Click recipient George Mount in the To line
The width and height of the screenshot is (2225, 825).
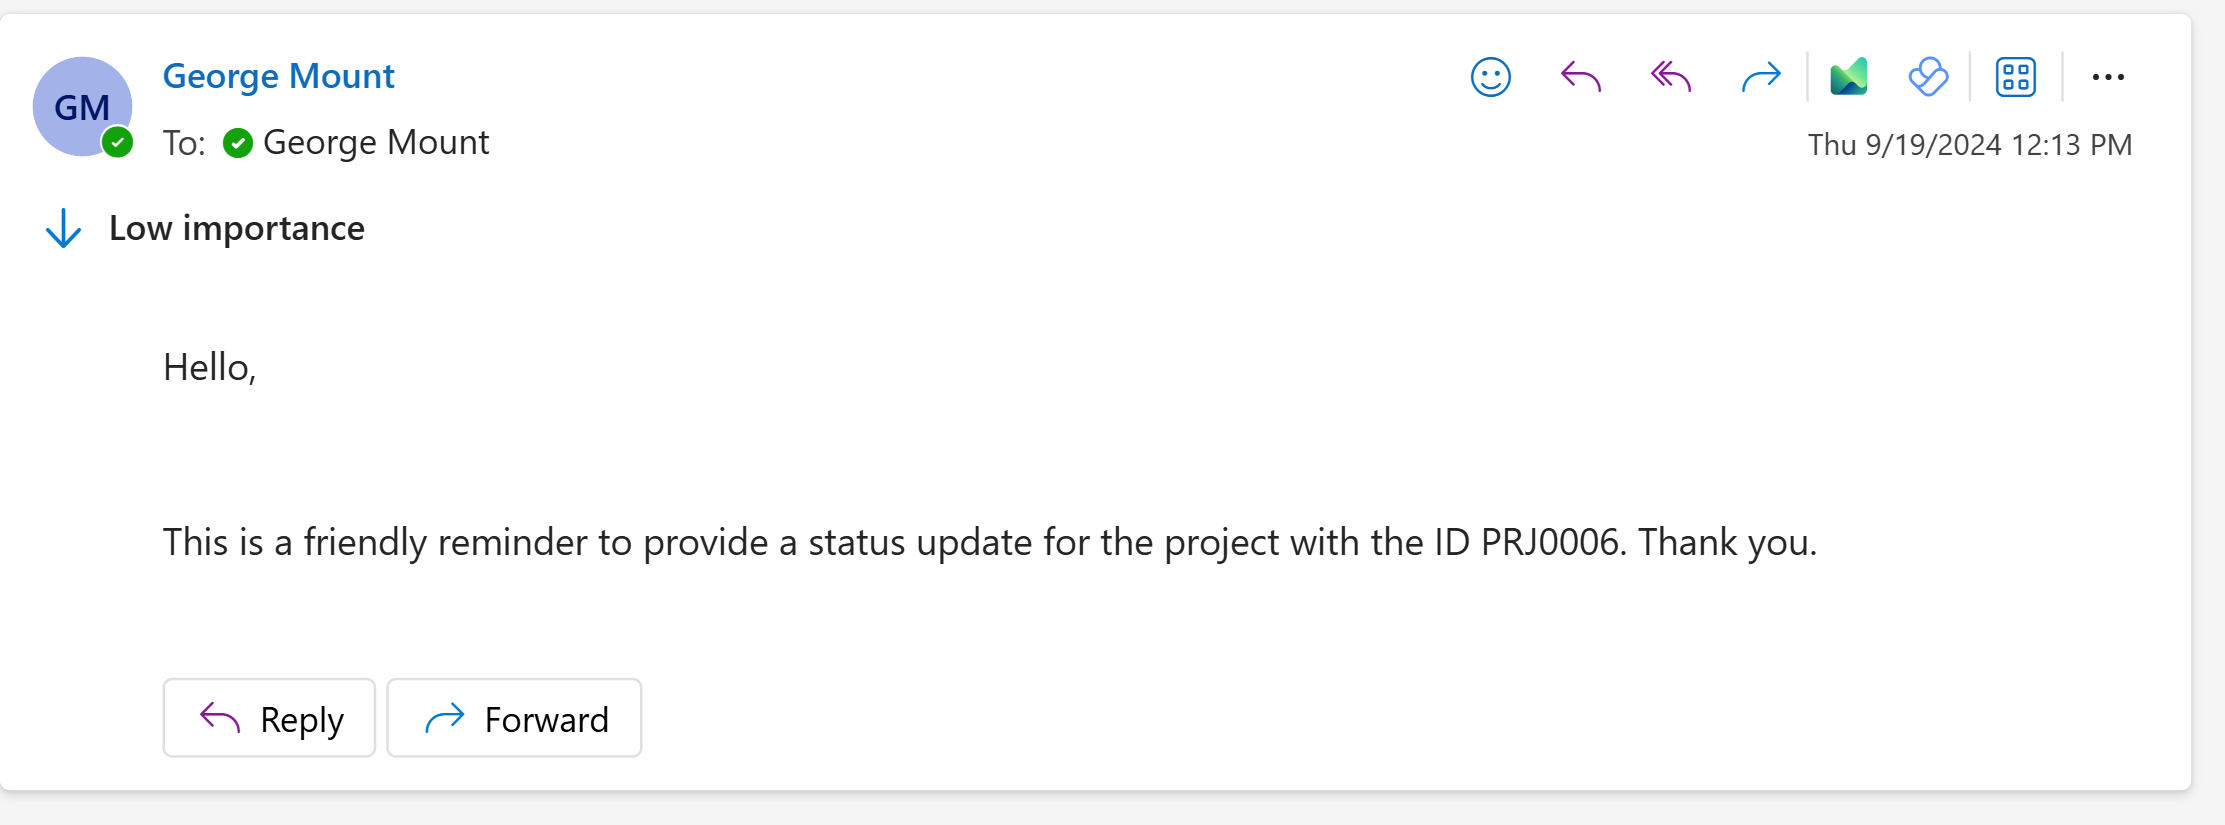point(376,143)
